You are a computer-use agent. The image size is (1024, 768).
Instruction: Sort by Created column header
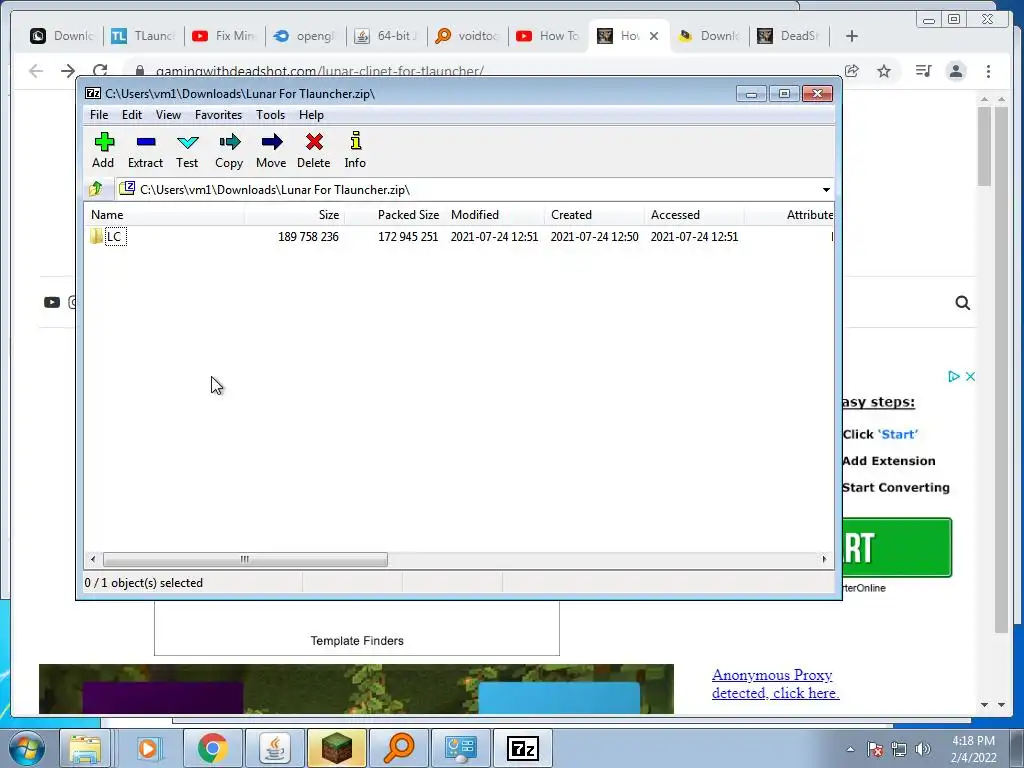click(594, 215)
